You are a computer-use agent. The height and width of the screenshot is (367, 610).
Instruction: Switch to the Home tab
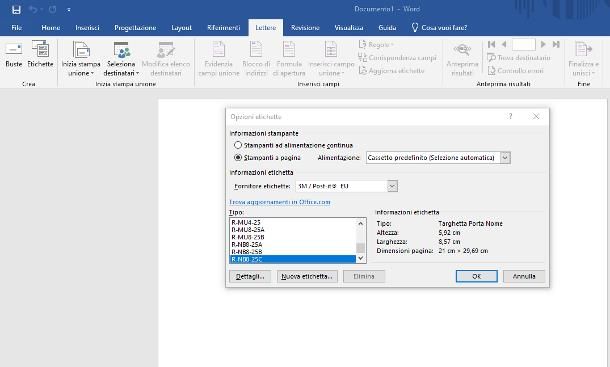point(51,28)
